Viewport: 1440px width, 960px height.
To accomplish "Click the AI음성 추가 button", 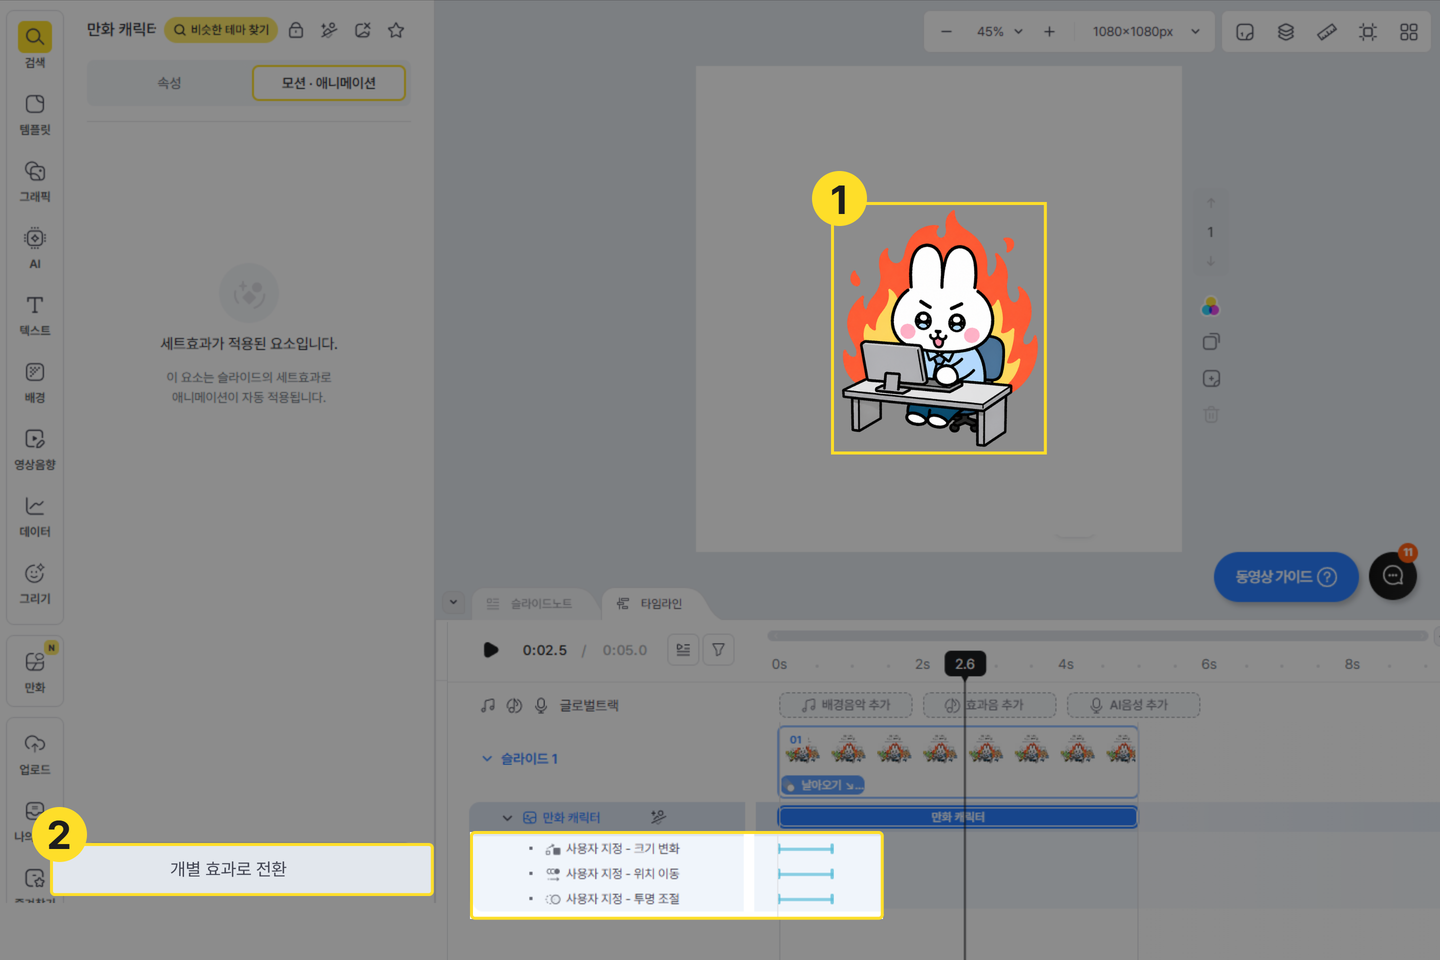I will pyautogui.click(x=1134, y=705).
